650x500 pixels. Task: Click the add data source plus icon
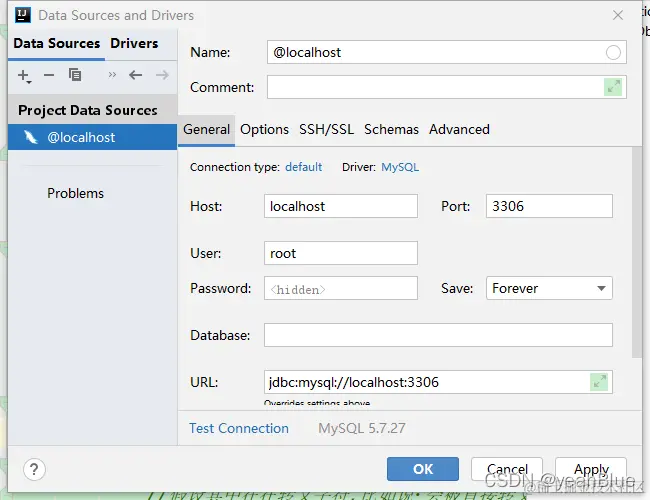click(24, 75)
